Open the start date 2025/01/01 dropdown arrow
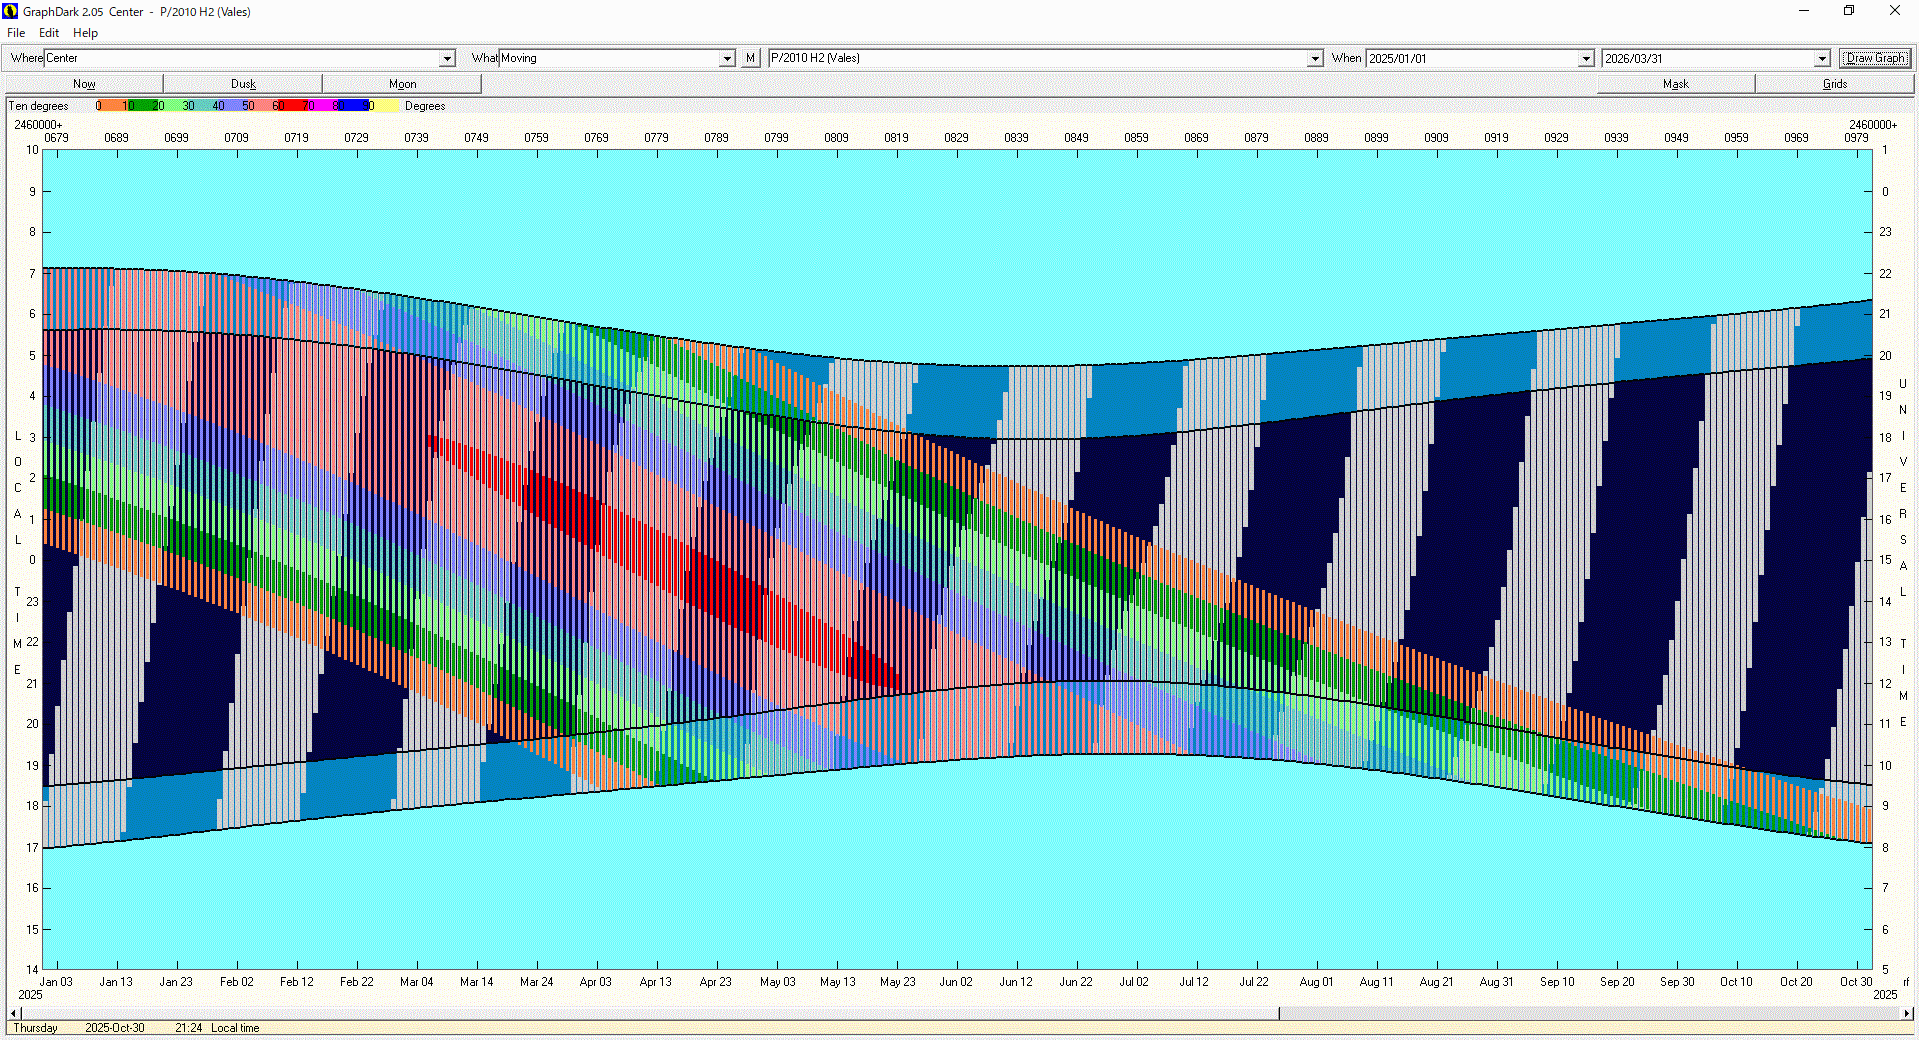The height and width of the screenshot is (1040, 1919). point(1586,59)
